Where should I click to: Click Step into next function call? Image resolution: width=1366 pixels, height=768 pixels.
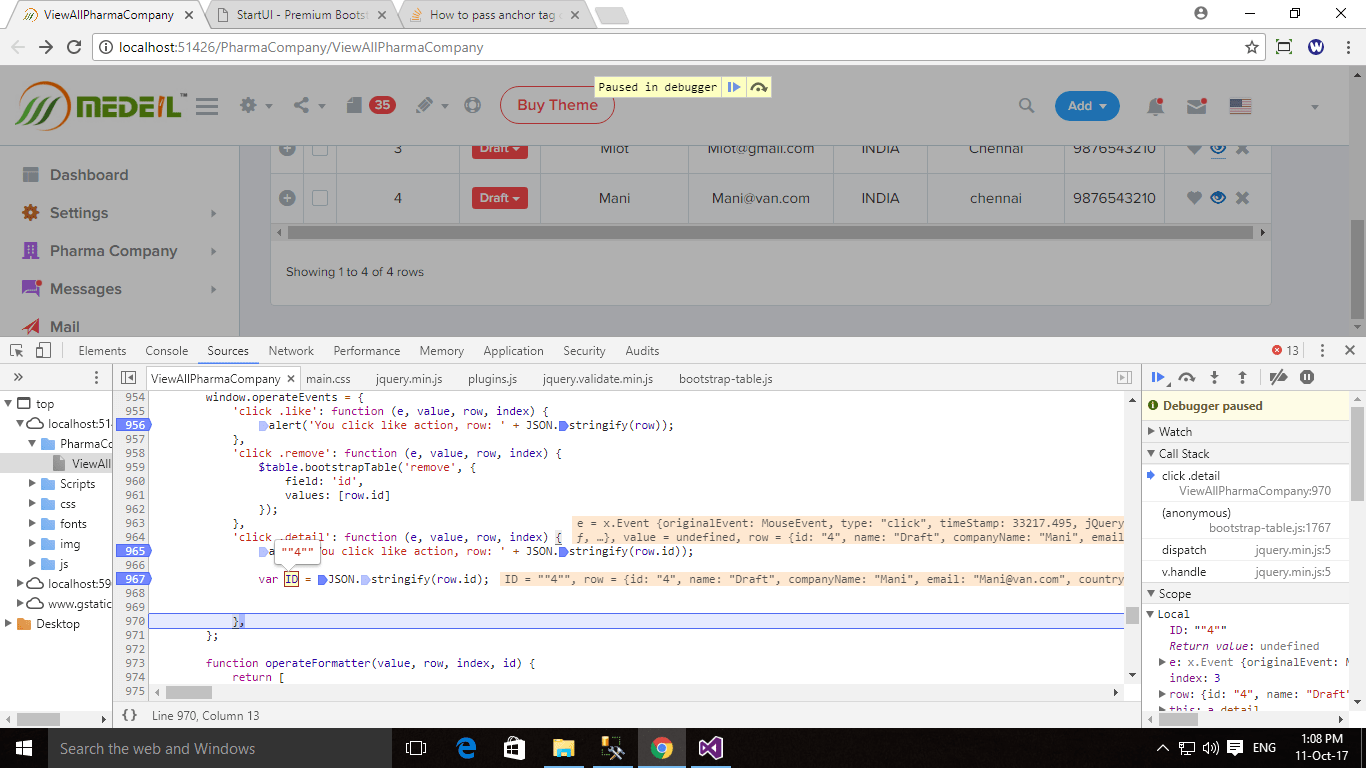[1214, 377]
